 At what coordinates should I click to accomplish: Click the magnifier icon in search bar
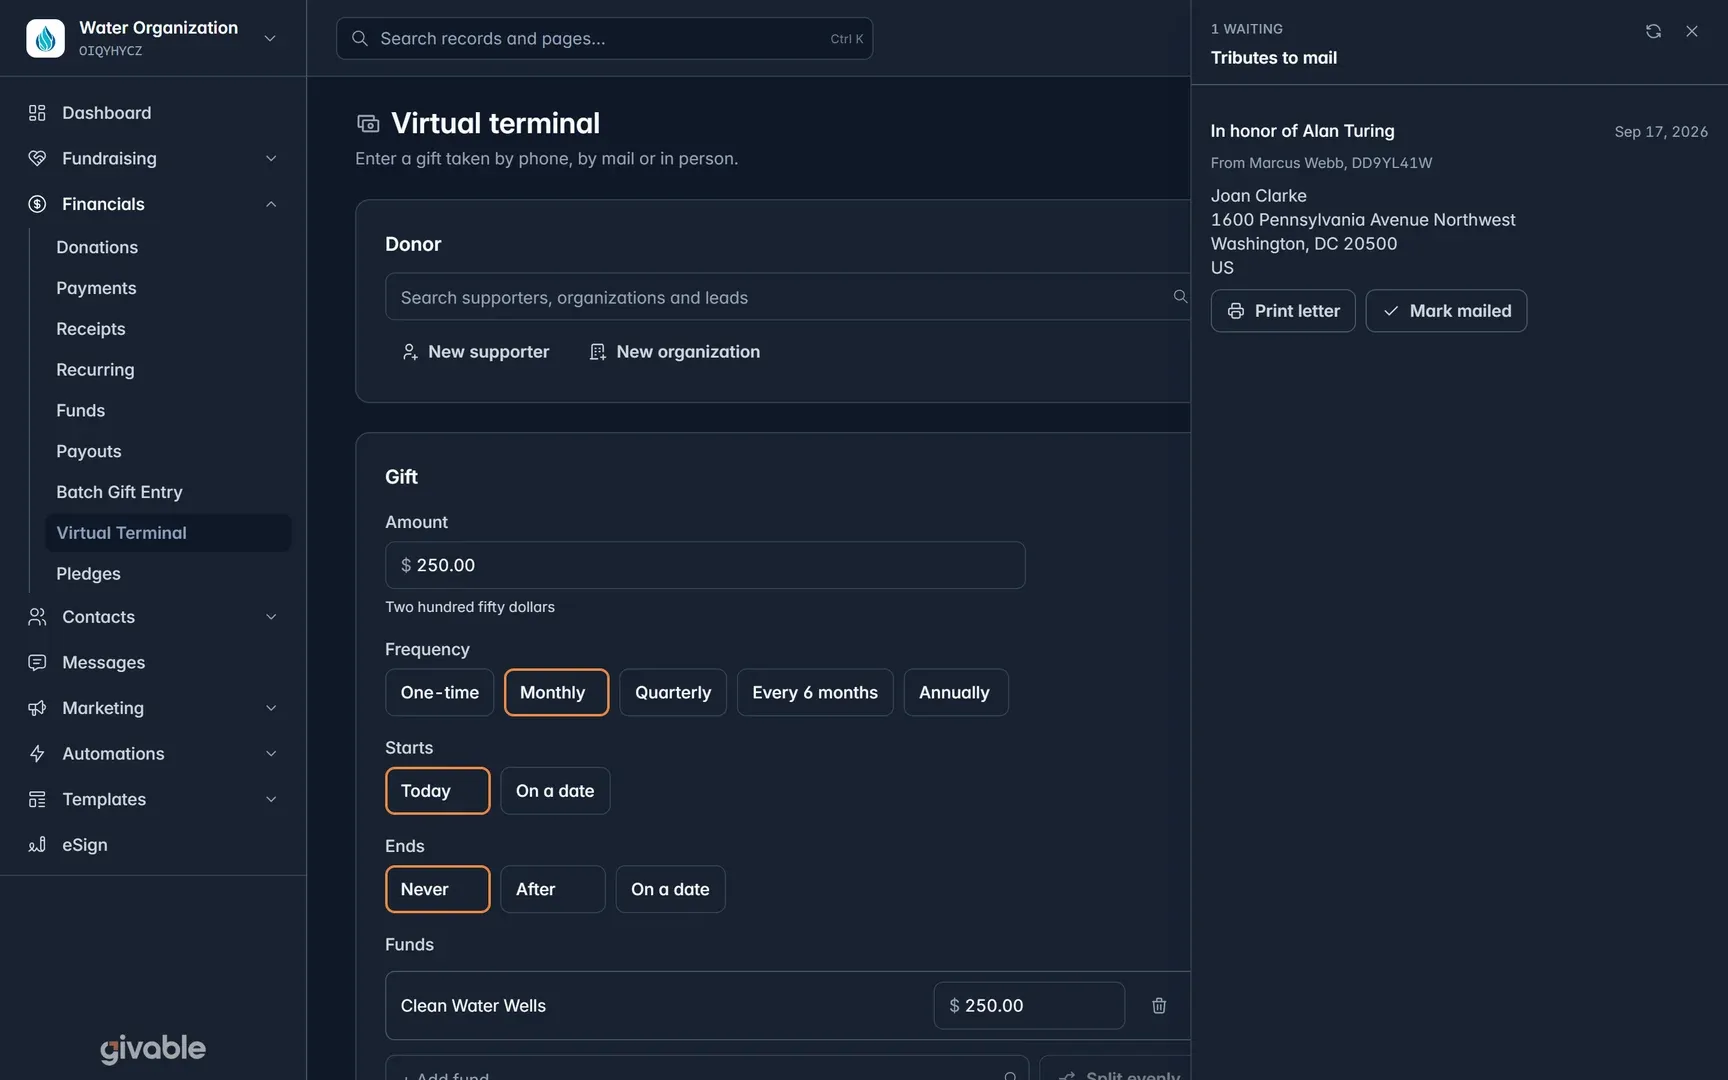pos(360,38)
